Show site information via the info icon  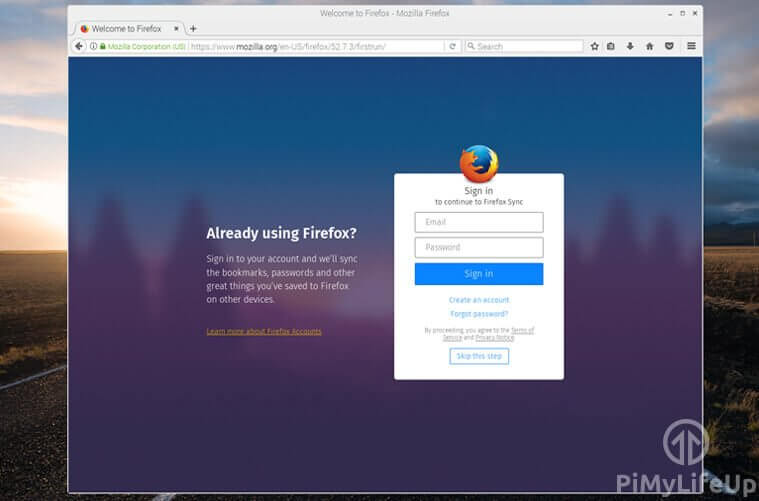pos(93,46)
